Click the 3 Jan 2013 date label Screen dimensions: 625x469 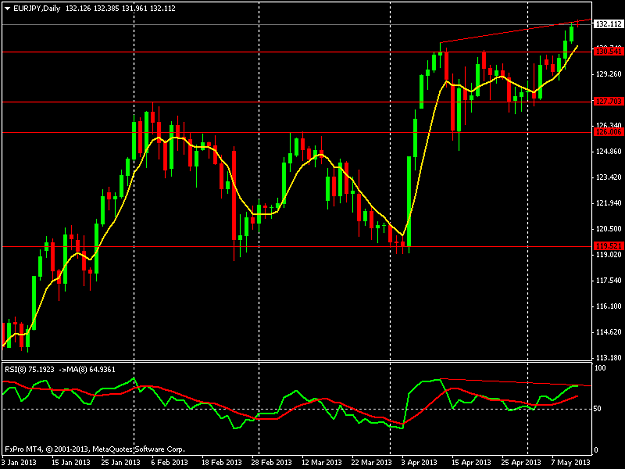[19, 462]
